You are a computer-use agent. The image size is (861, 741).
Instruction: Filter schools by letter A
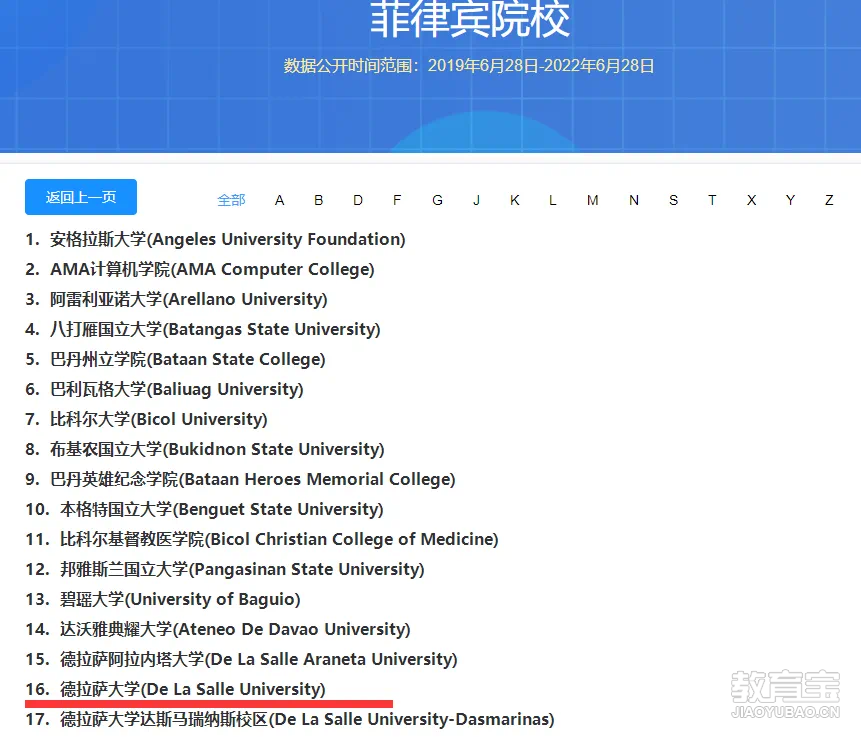point(279,200)
